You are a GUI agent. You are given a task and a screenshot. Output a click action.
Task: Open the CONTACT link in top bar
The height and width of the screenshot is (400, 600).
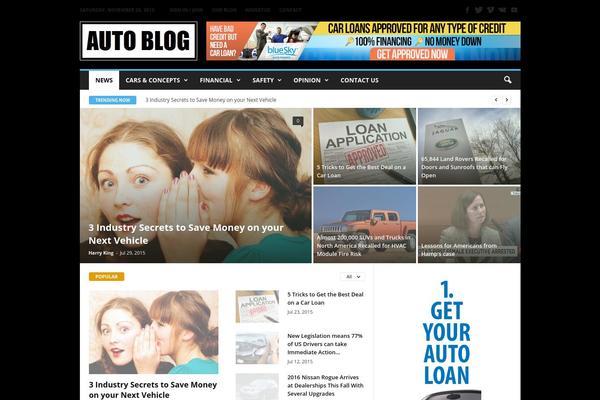point(290,10)
